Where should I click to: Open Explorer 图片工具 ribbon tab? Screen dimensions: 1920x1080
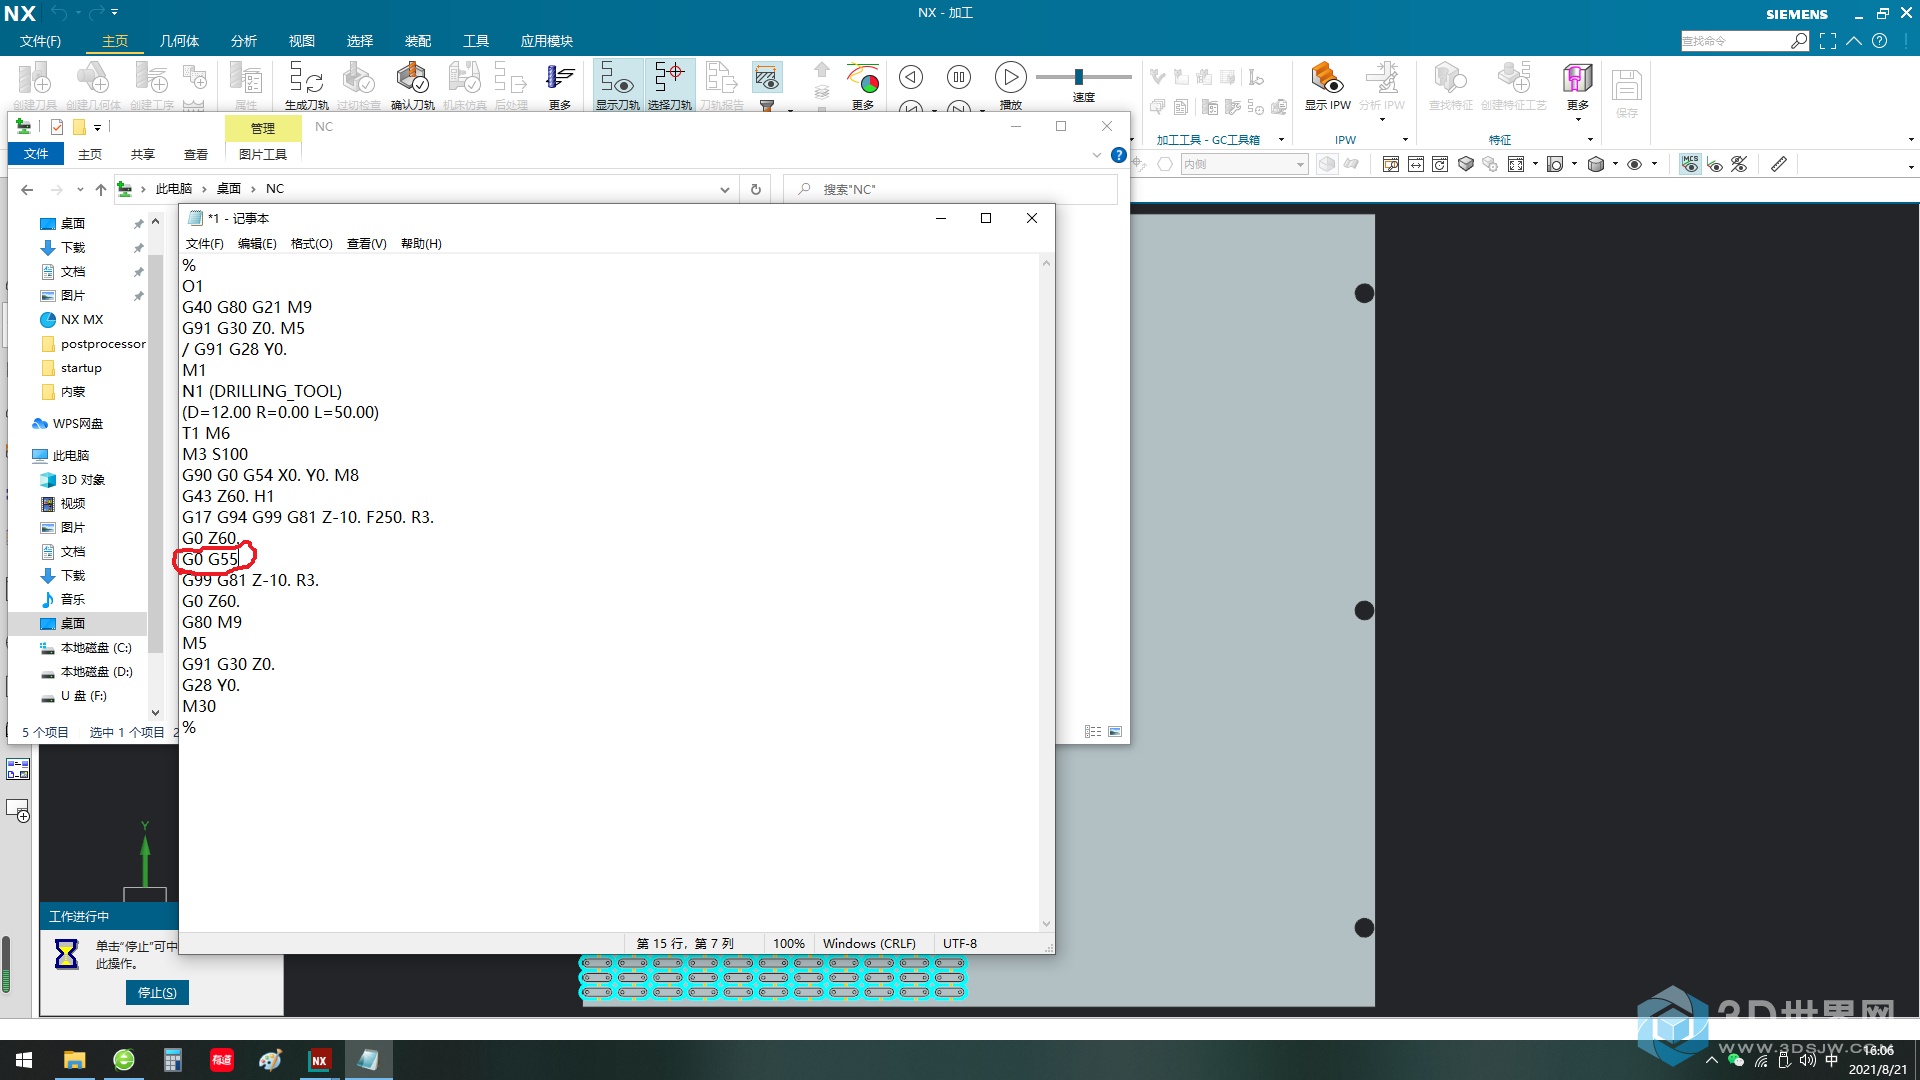[x=262, y=155]
